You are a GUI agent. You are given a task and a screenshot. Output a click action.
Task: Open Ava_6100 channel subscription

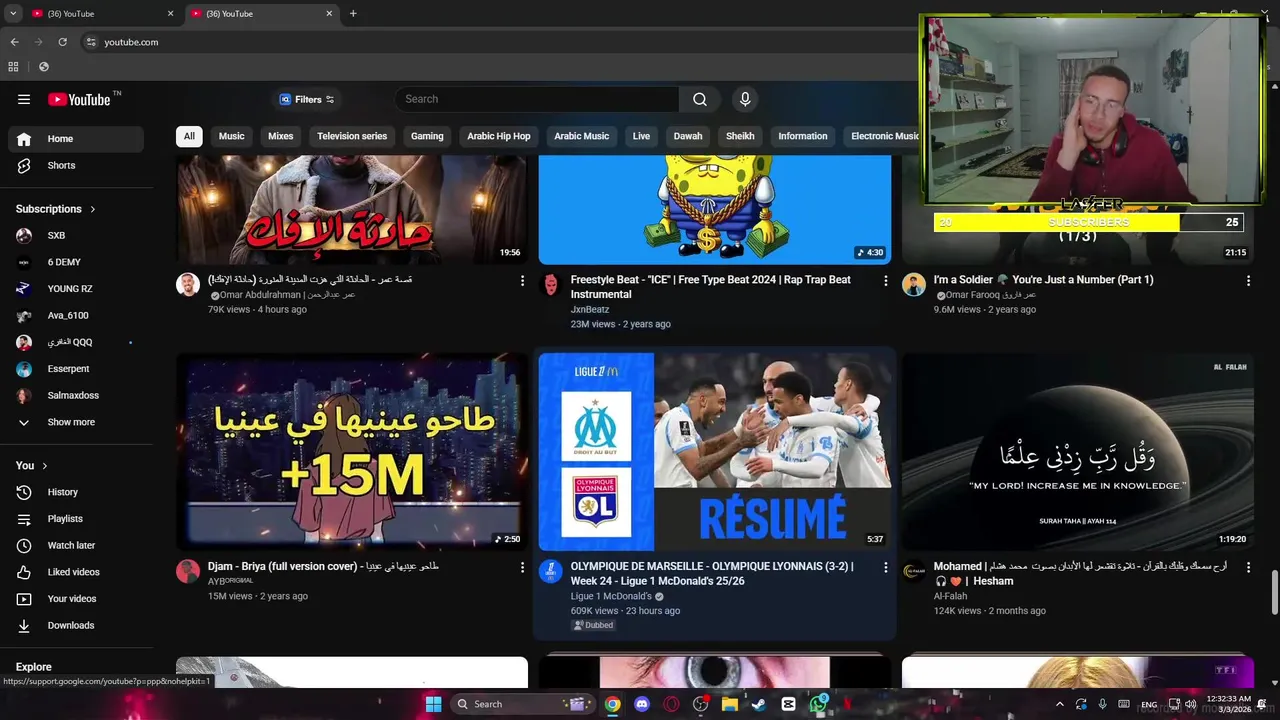tap(76, 315)
